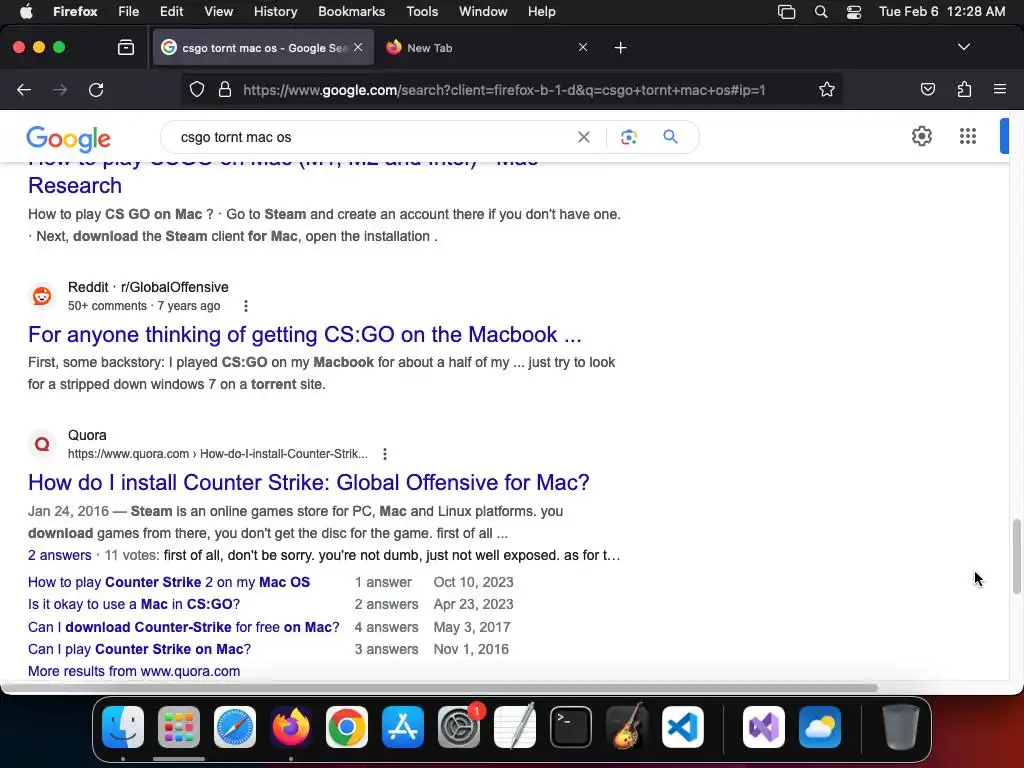Search by image with Google Lens
This screenshot has height=768, width=1024.
pos(629,137)
